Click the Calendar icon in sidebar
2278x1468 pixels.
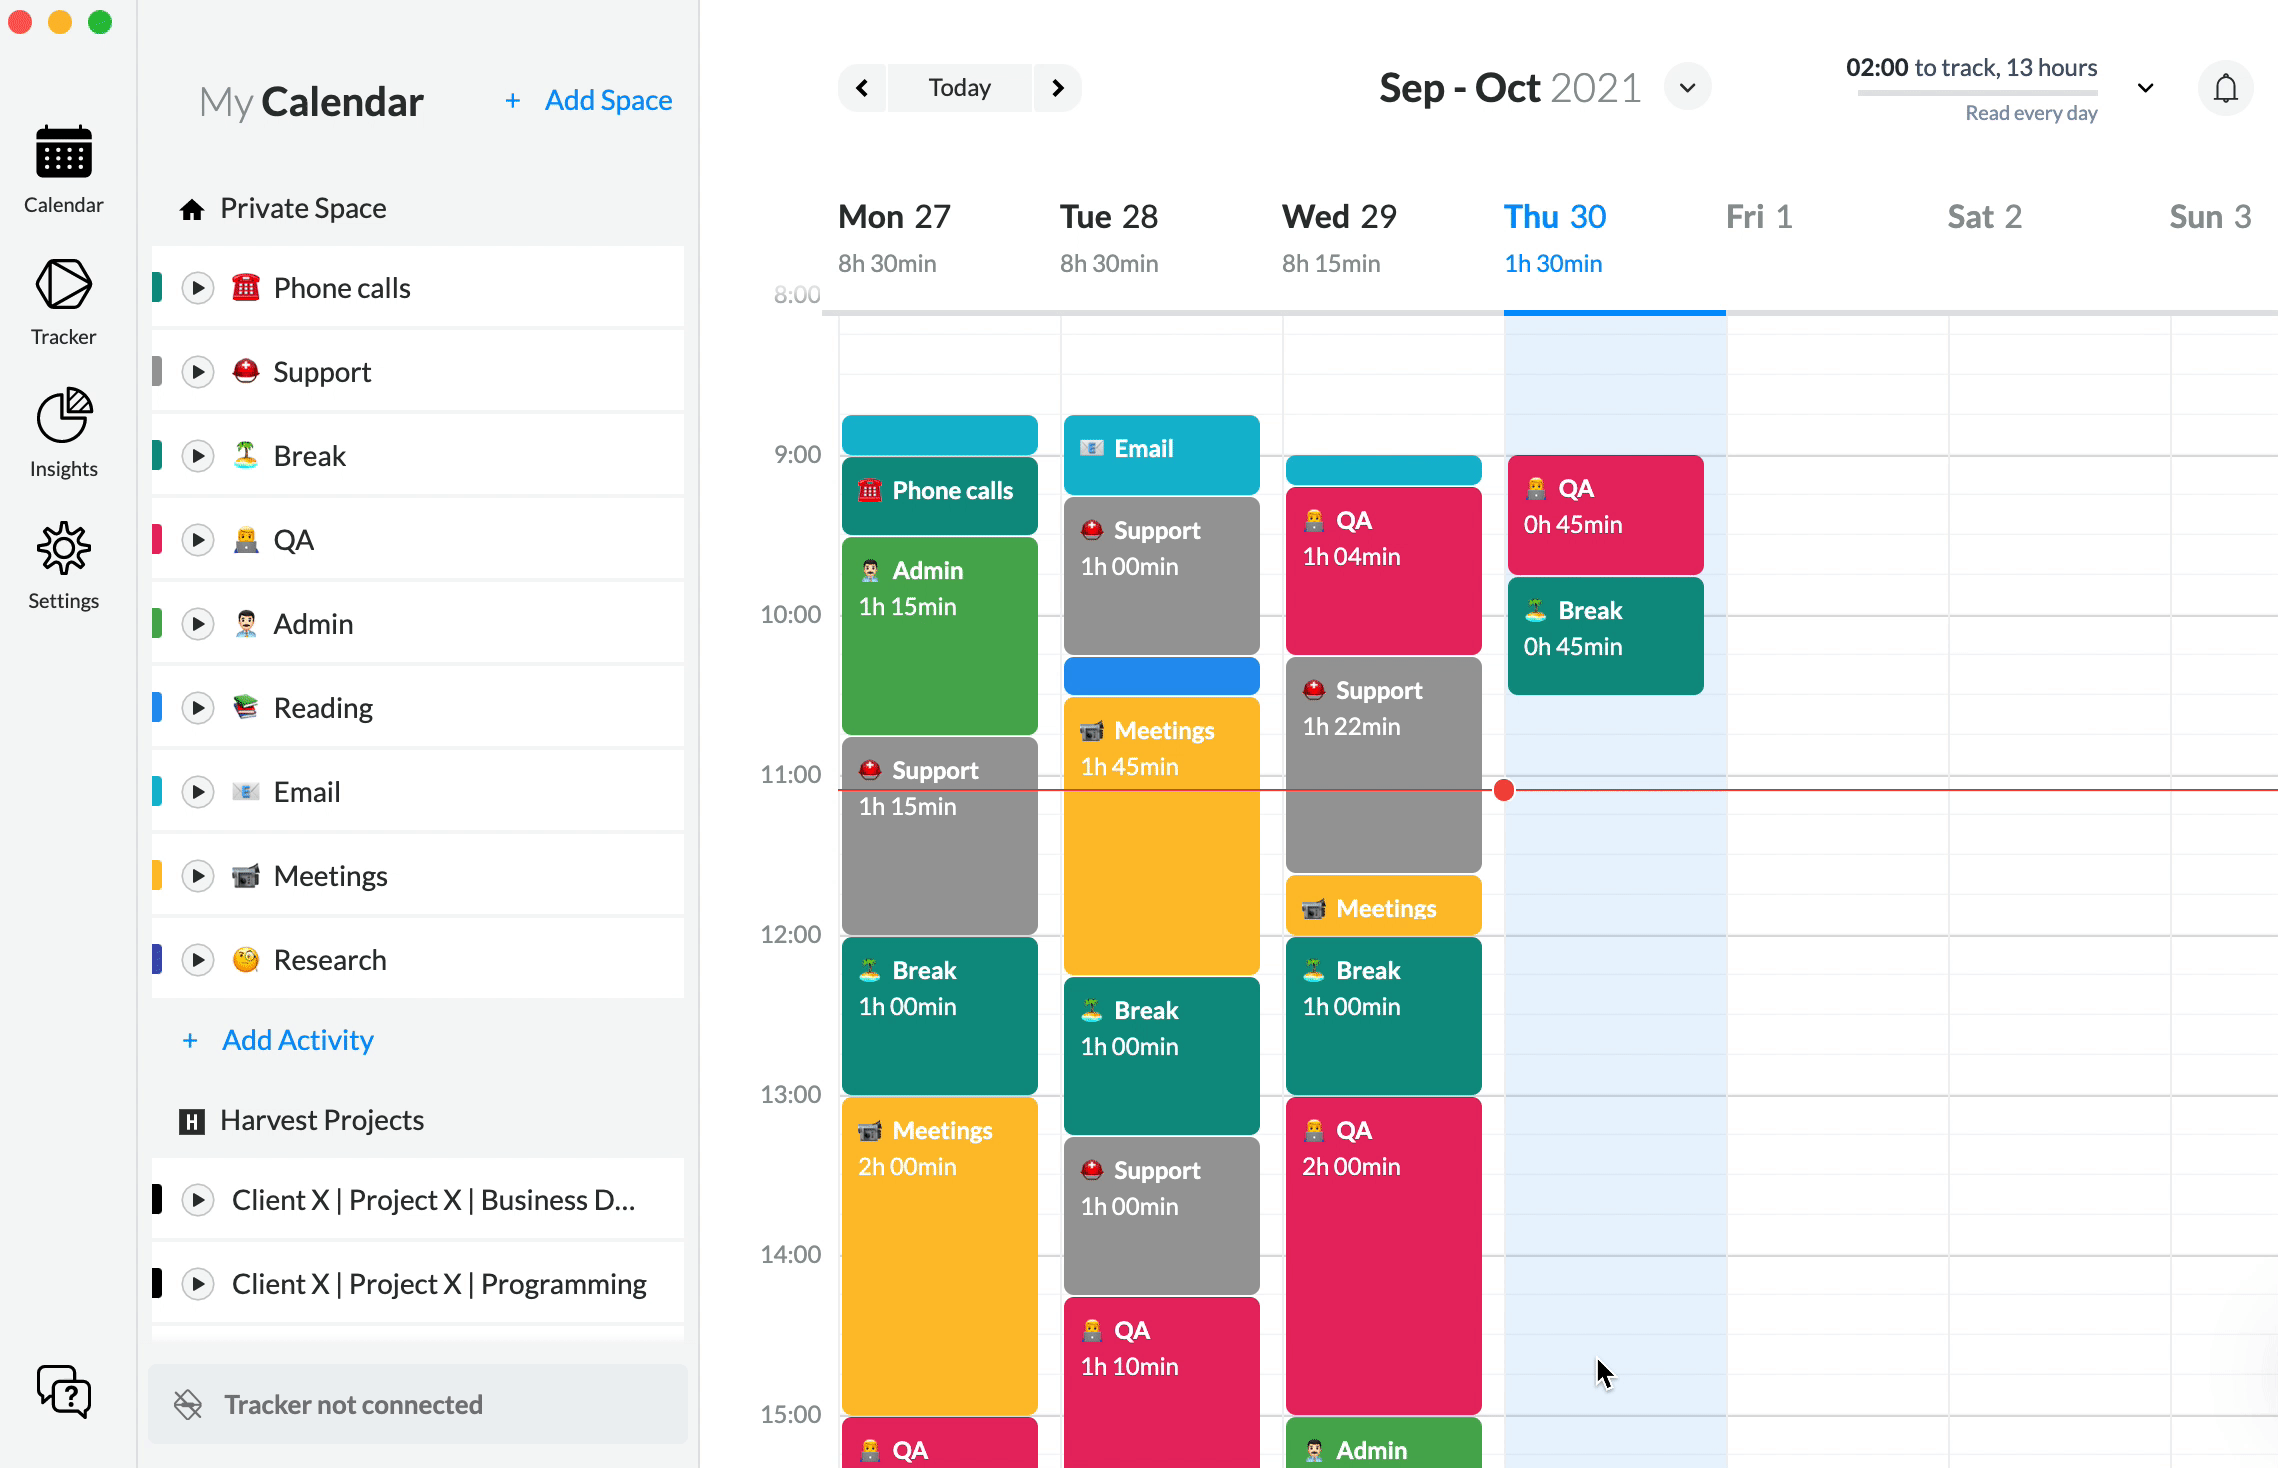click(63, 169)
